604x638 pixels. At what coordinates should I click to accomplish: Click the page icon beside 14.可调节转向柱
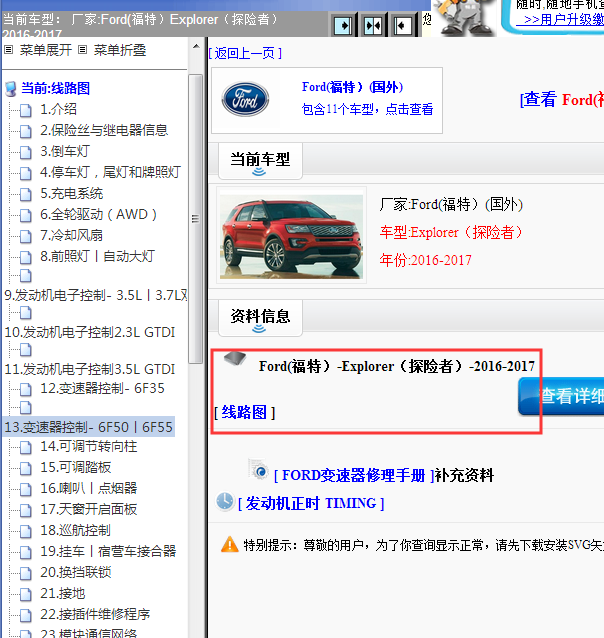(25, 448)
